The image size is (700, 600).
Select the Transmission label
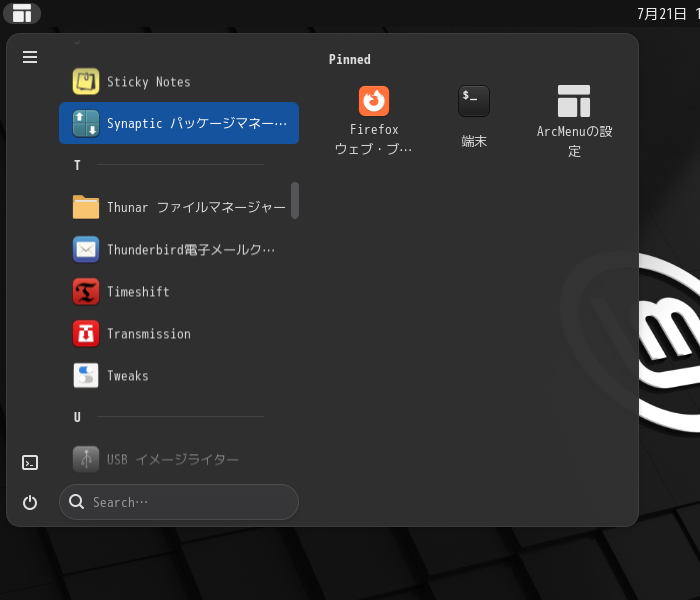(x=149, y=333)
